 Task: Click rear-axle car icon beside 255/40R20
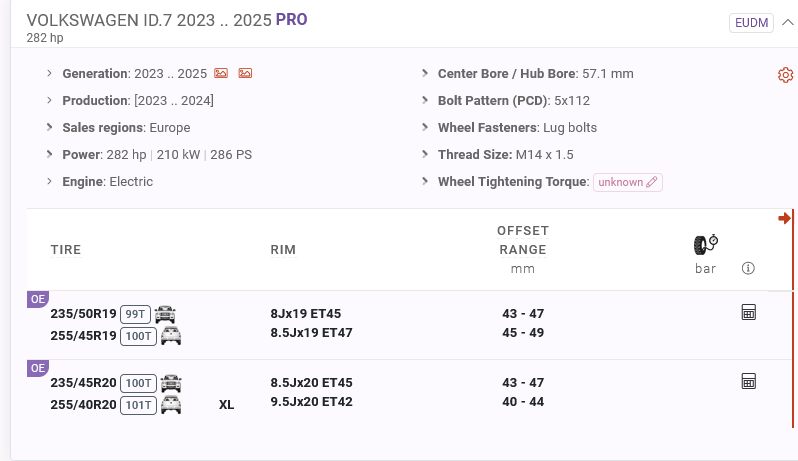[x=171, y=405]
